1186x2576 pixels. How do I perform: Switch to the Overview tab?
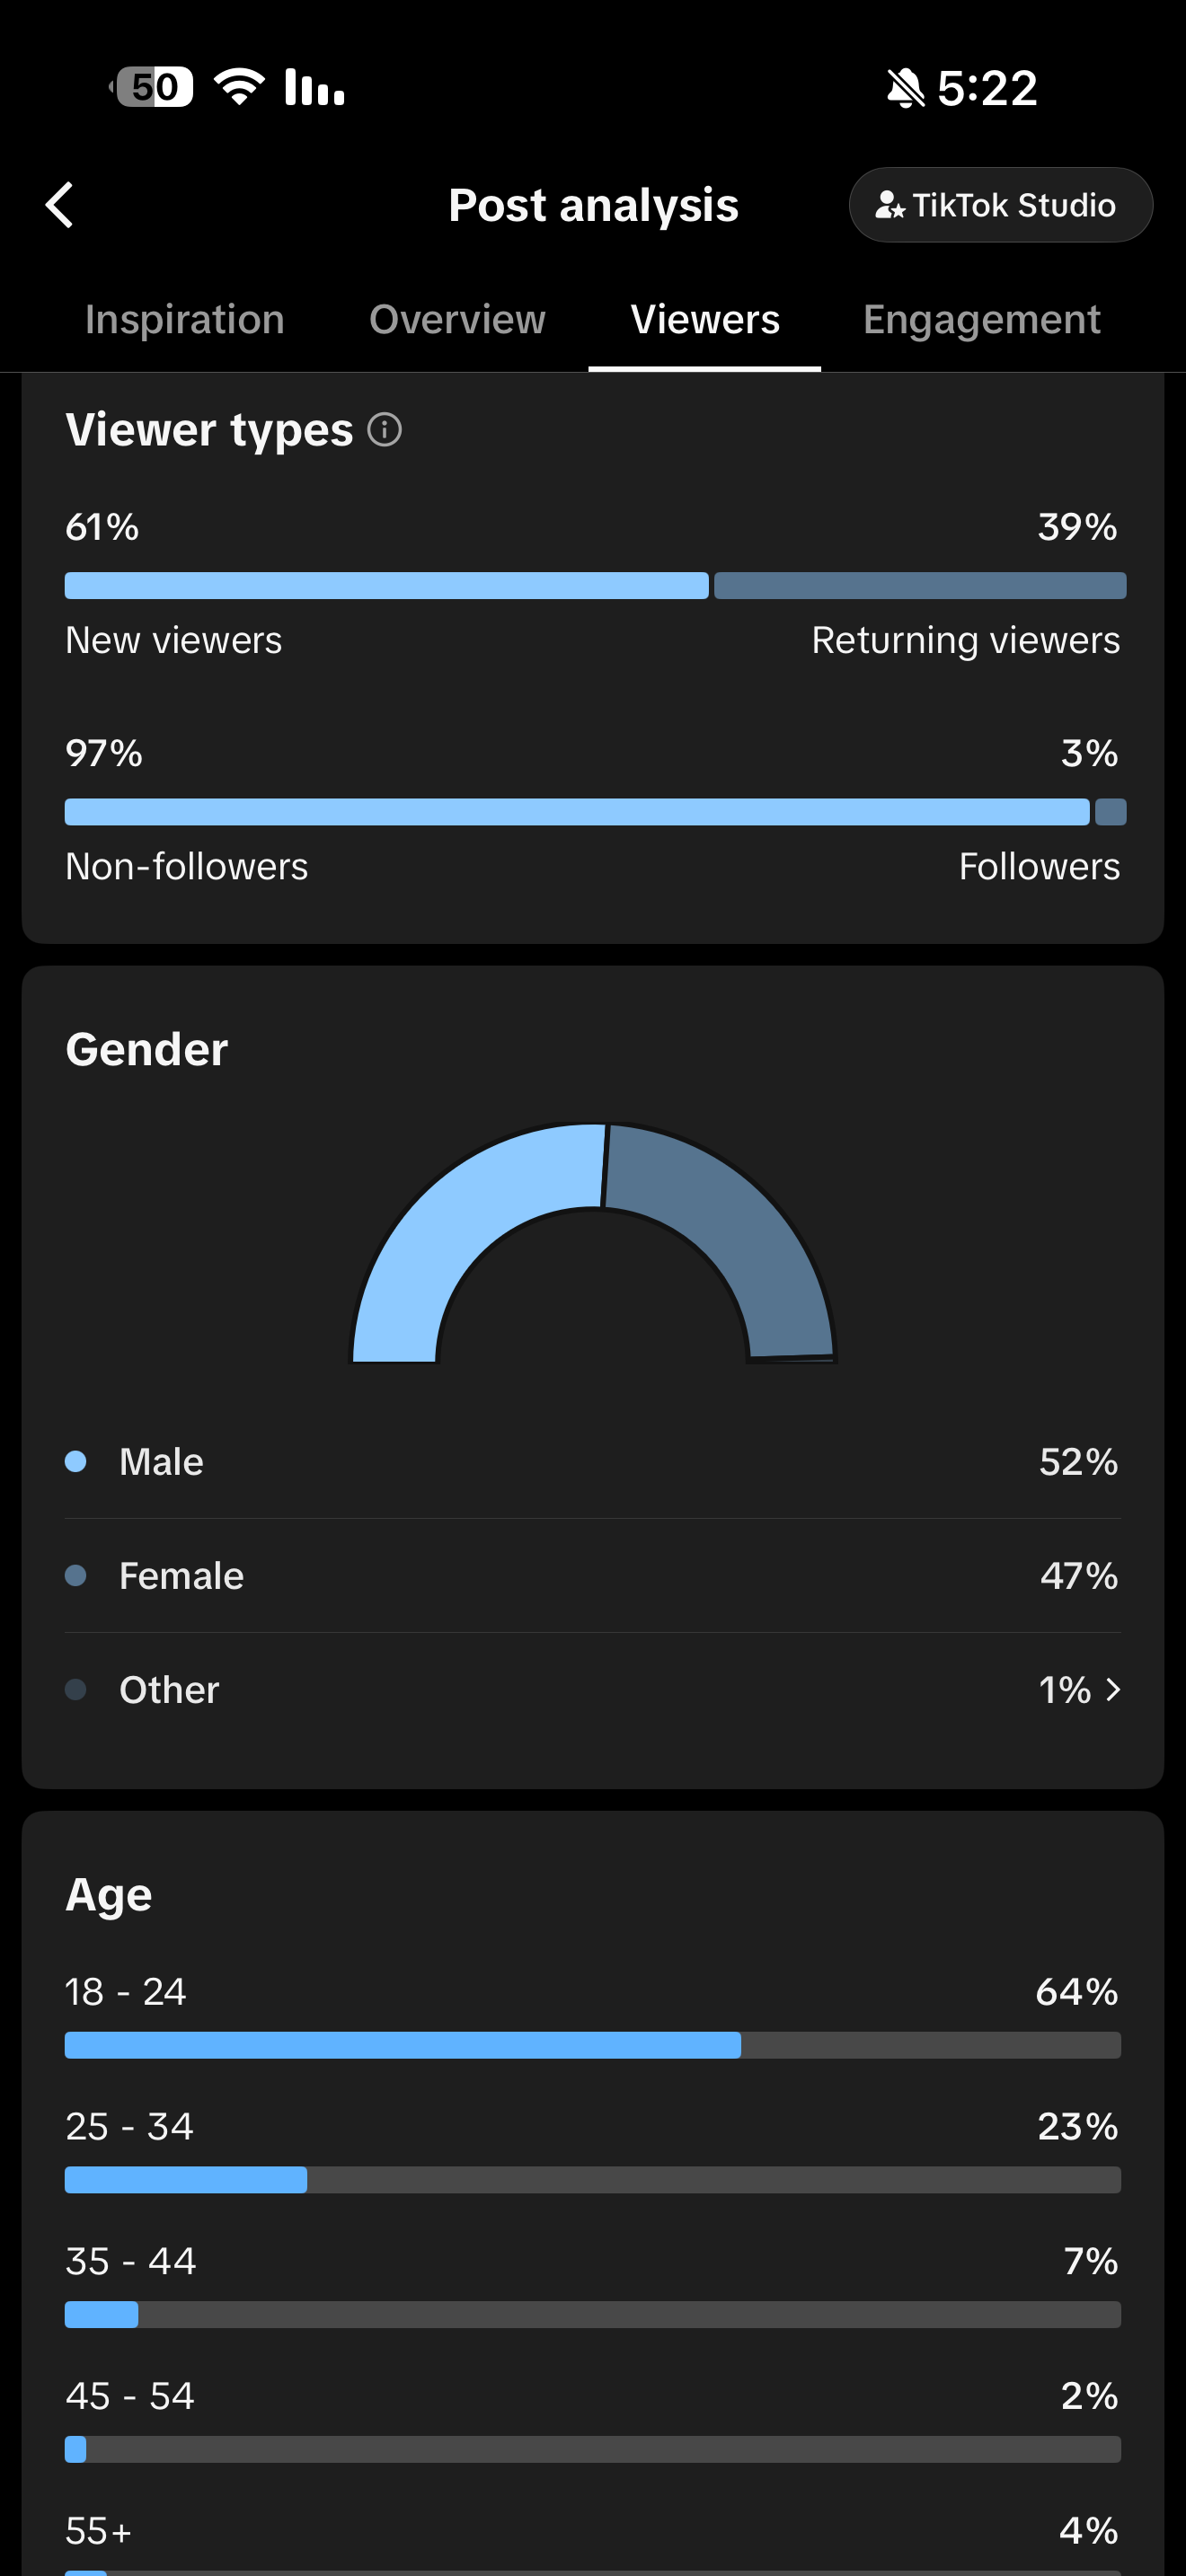pyautogui.click(x=457, y=320)
